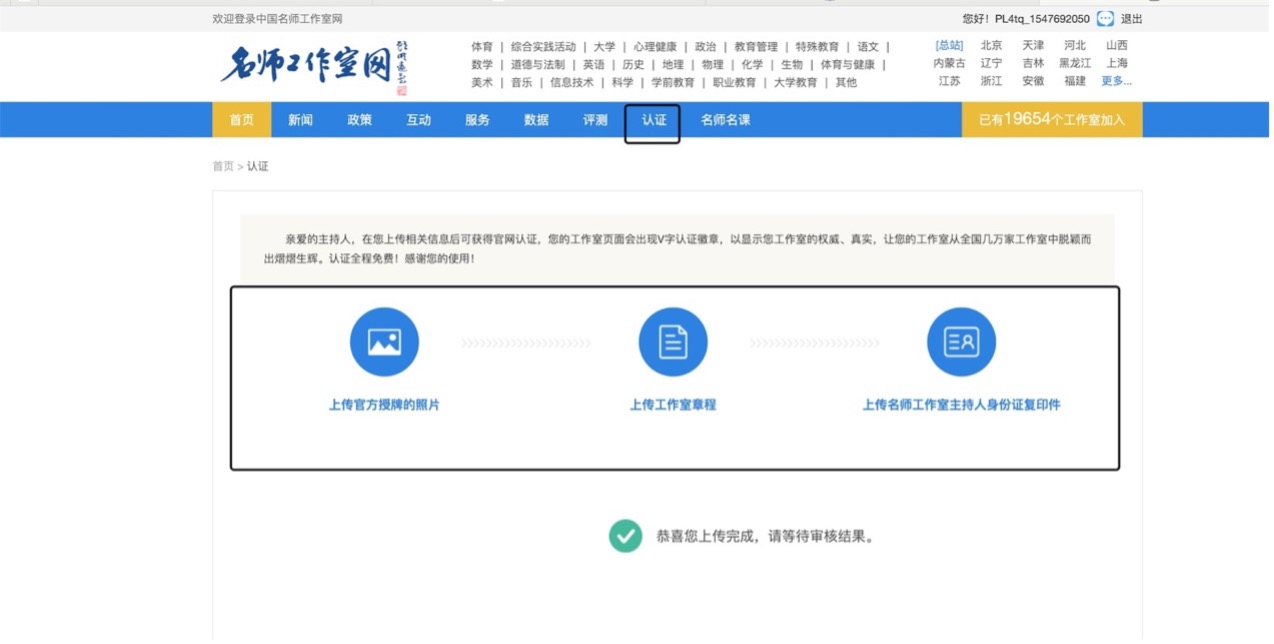Image resolution: width=1274 pixels, height=644 pixels.
Task: Select the 学前教育 subject category
Action: pos(672,83)
